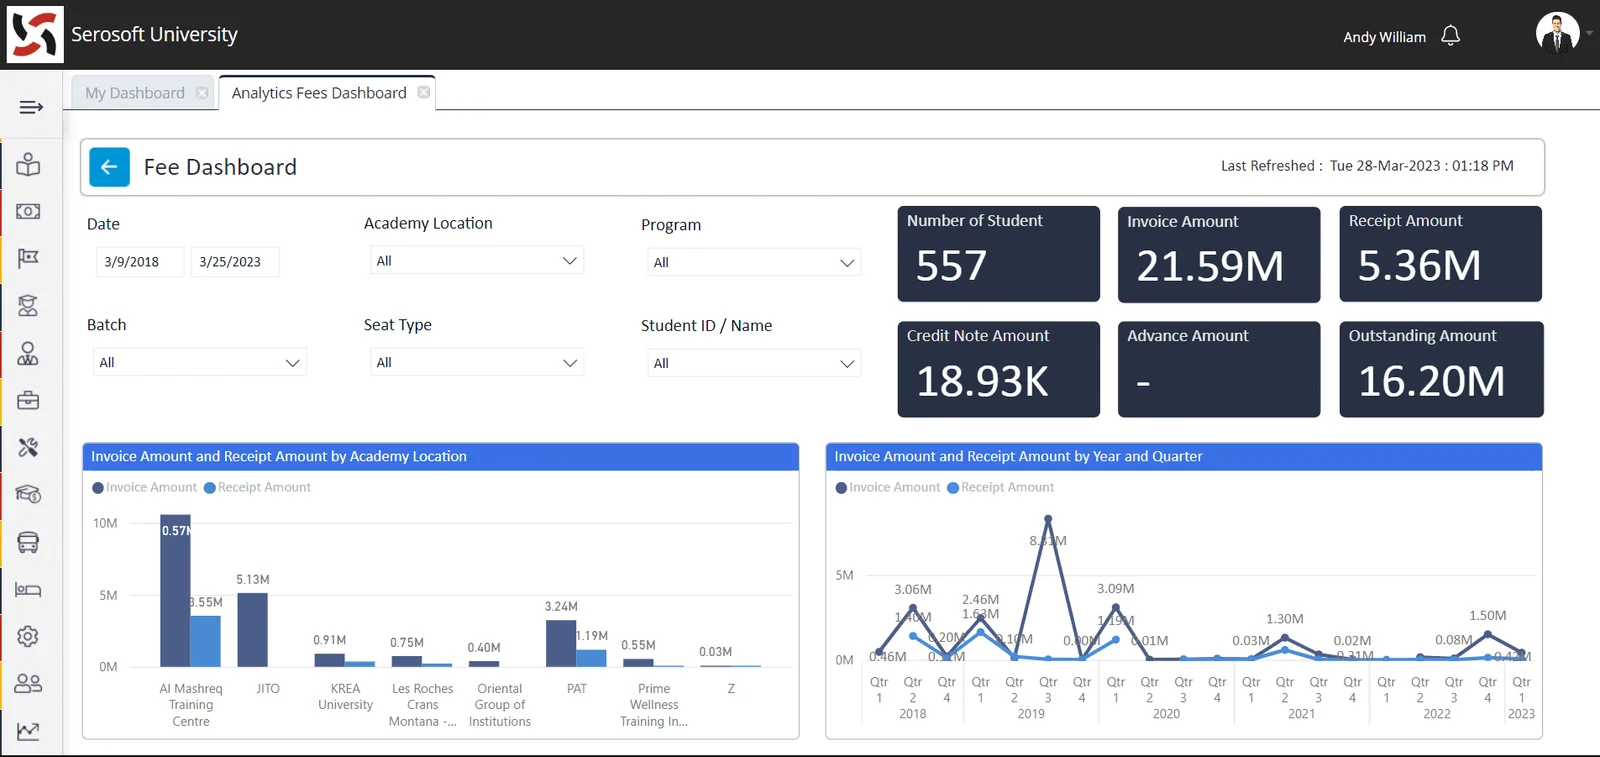Image resolution: width=1600 pixels, height=757 pixels.
Task: Click the start date field 3/9/2018
Action: pyautogui.click(x=132, y=262)
